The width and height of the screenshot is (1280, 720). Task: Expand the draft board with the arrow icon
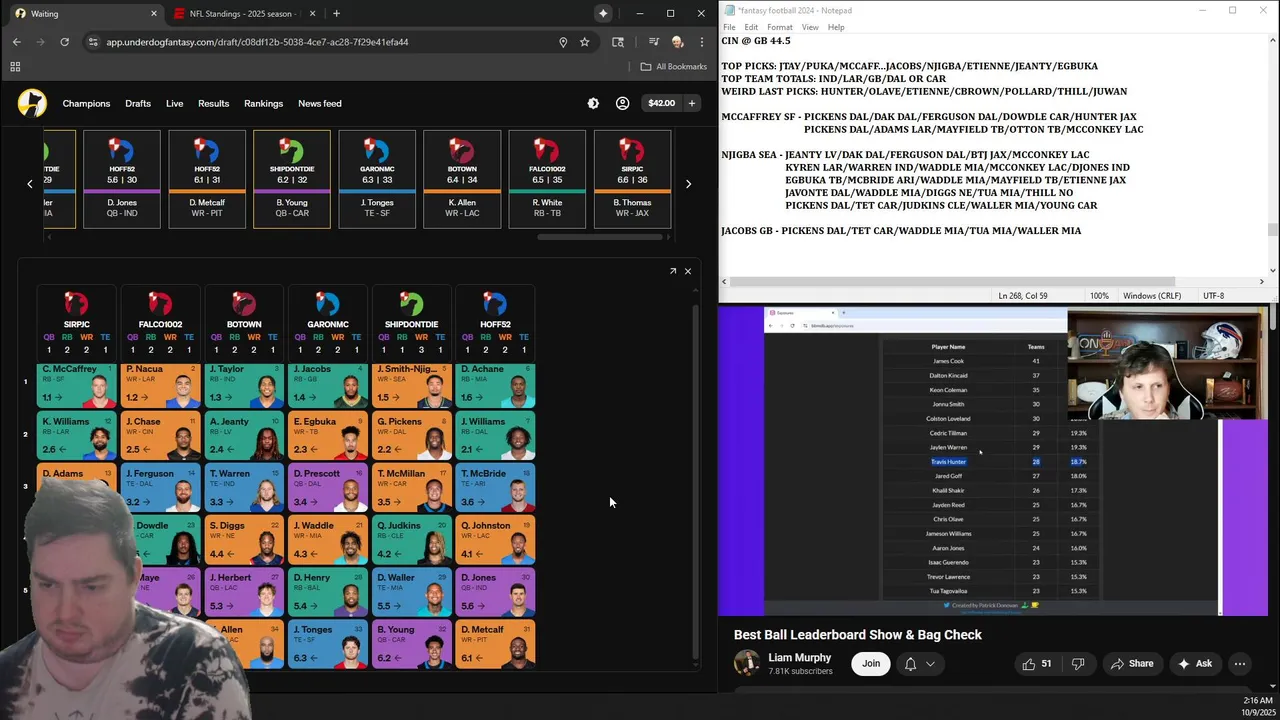click(x=673, y=271)
